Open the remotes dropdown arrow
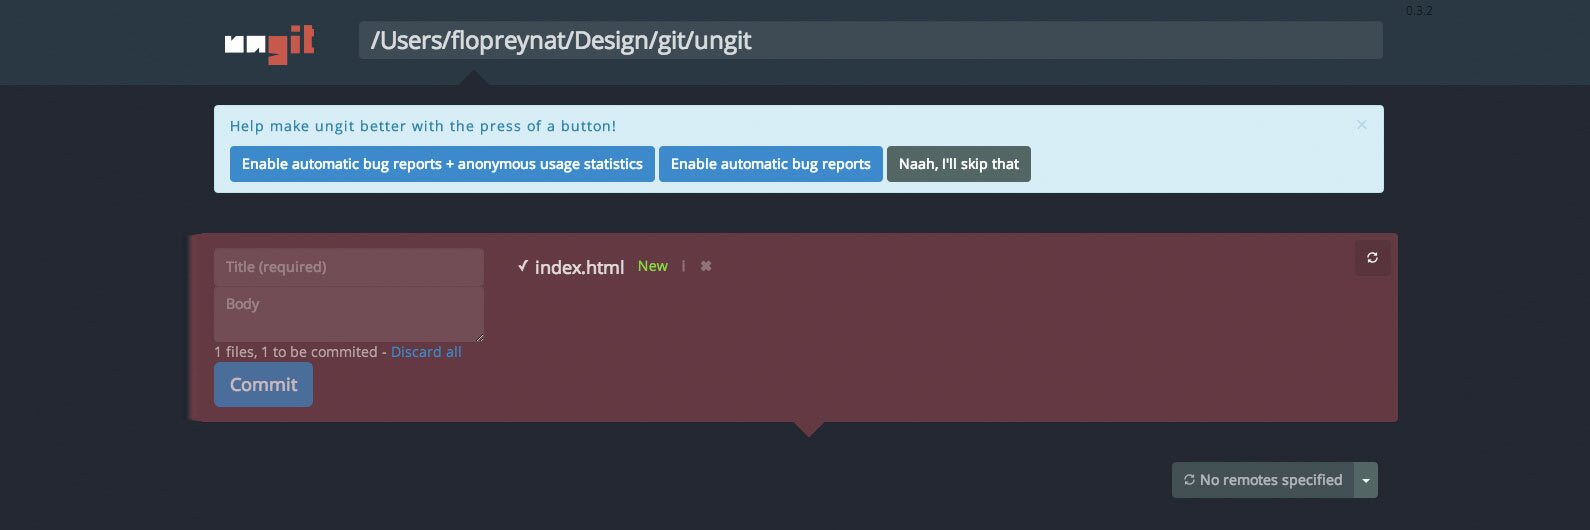1590x530 pixels. pyautogui.click(x=1366, y=480)
